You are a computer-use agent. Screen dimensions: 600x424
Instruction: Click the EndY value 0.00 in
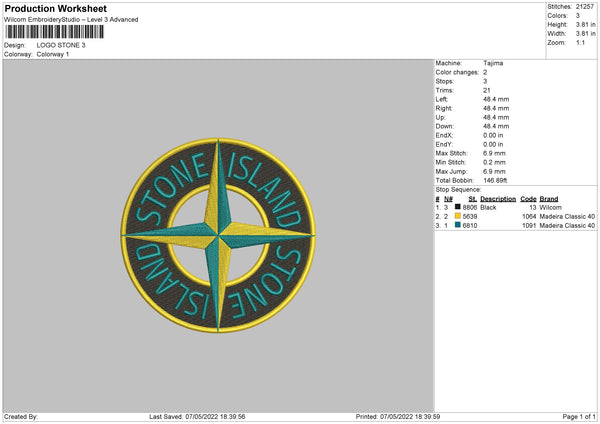coord(493,145)
